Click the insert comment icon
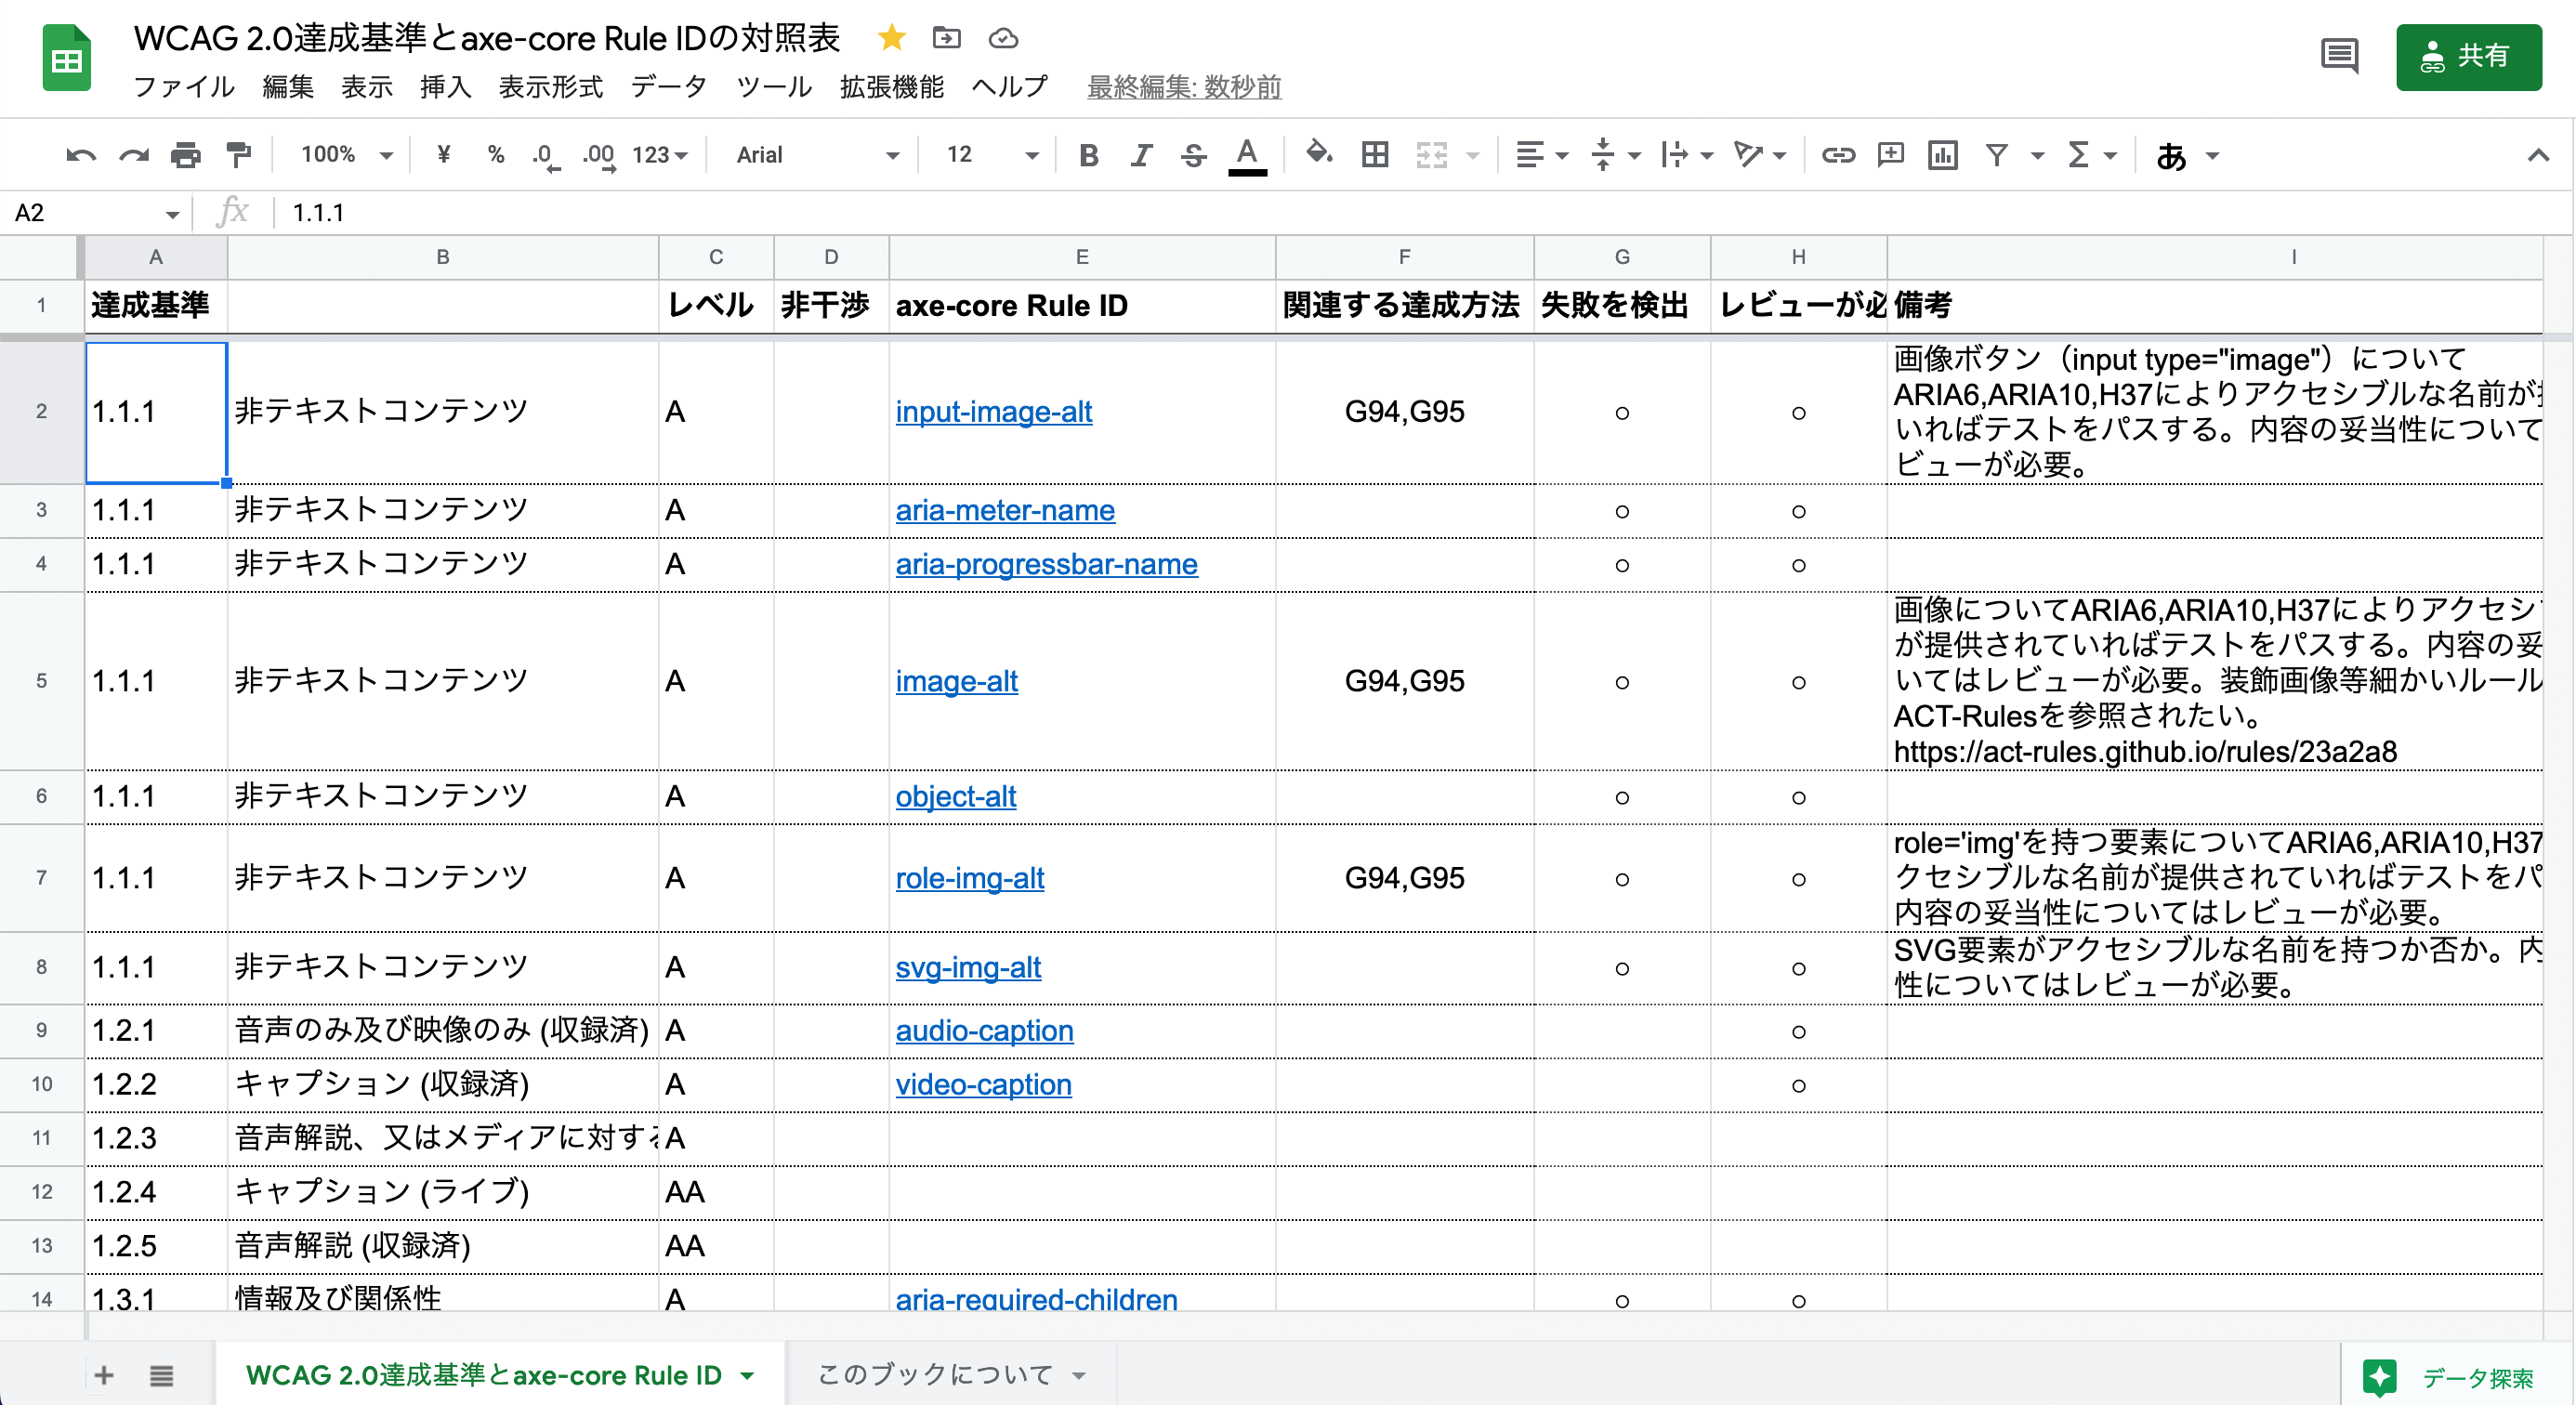The width and height of the screenshot is (2576, 1405). (1890, 154)
